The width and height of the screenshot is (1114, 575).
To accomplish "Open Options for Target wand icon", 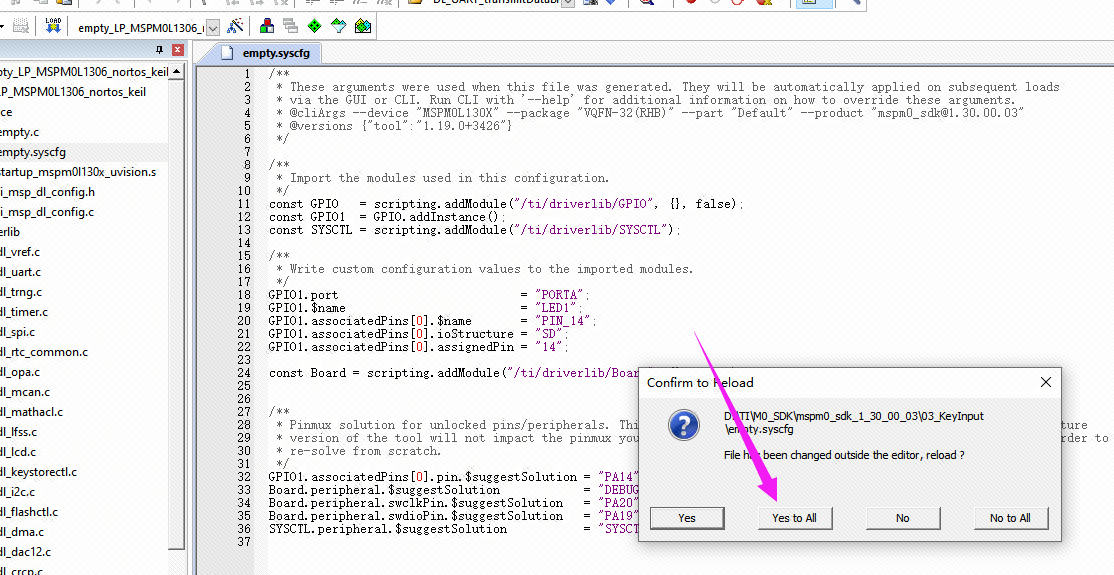I will [235, 26].
